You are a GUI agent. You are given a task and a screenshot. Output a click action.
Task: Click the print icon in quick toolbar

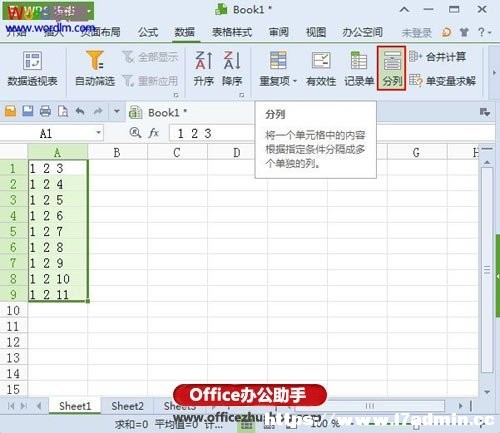tap(45, 111)
